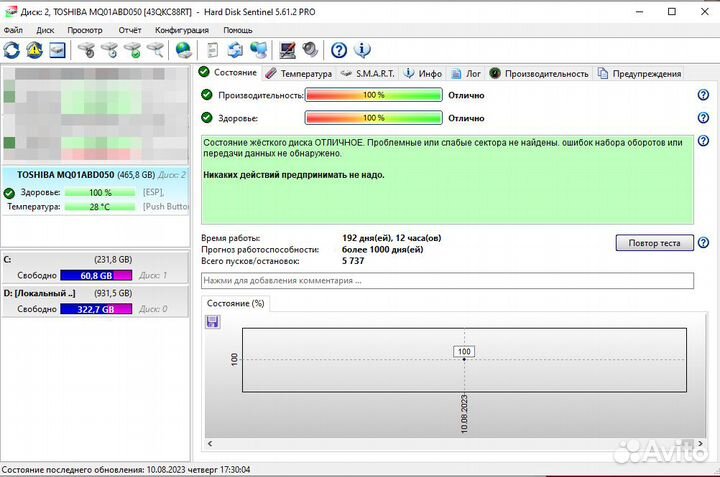Open the S.M.A.R.T. tab
Image resolution: width=720 pixels, height=477 pixels.
coord(368,73)
